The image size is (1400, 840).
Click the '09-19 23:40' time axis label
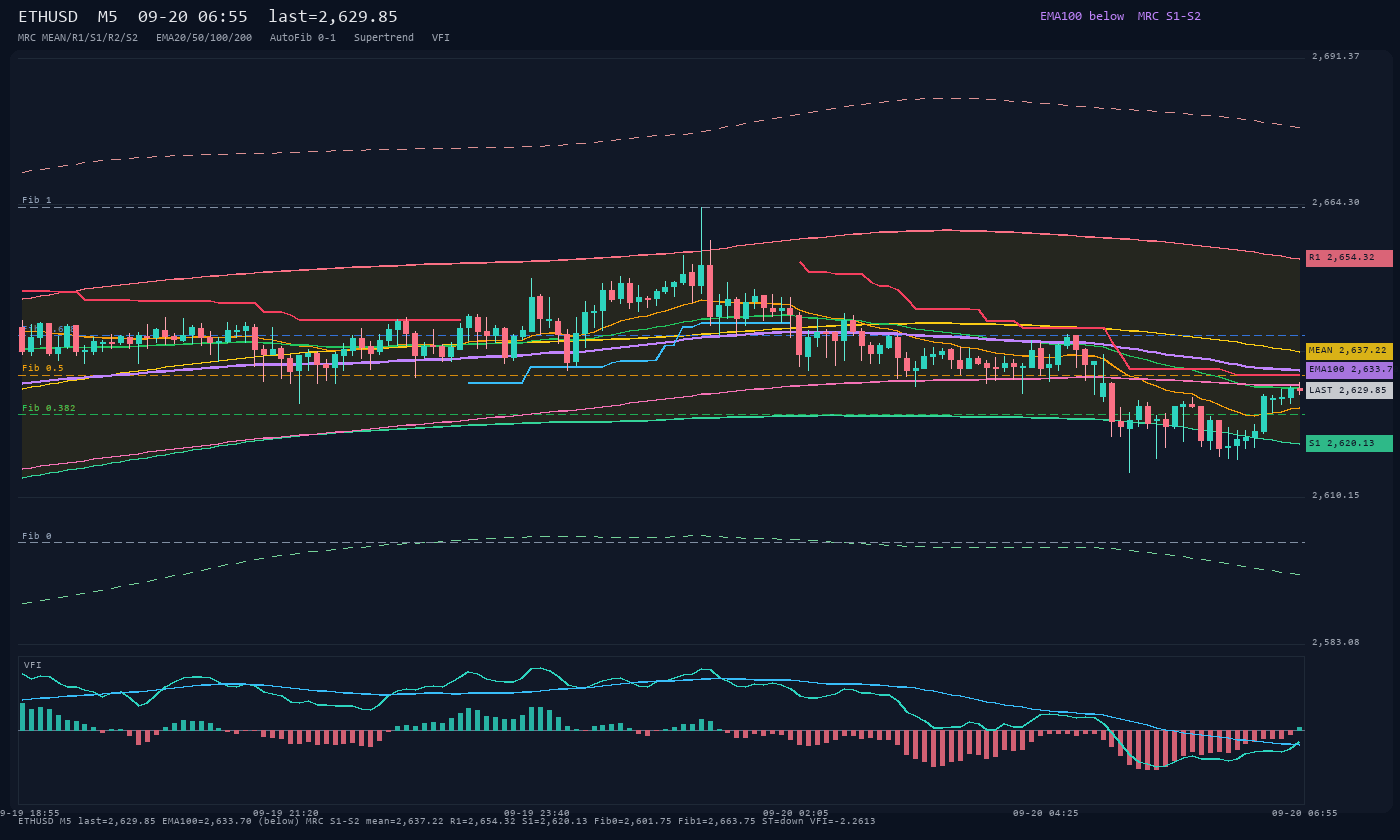tap(537, 813)
